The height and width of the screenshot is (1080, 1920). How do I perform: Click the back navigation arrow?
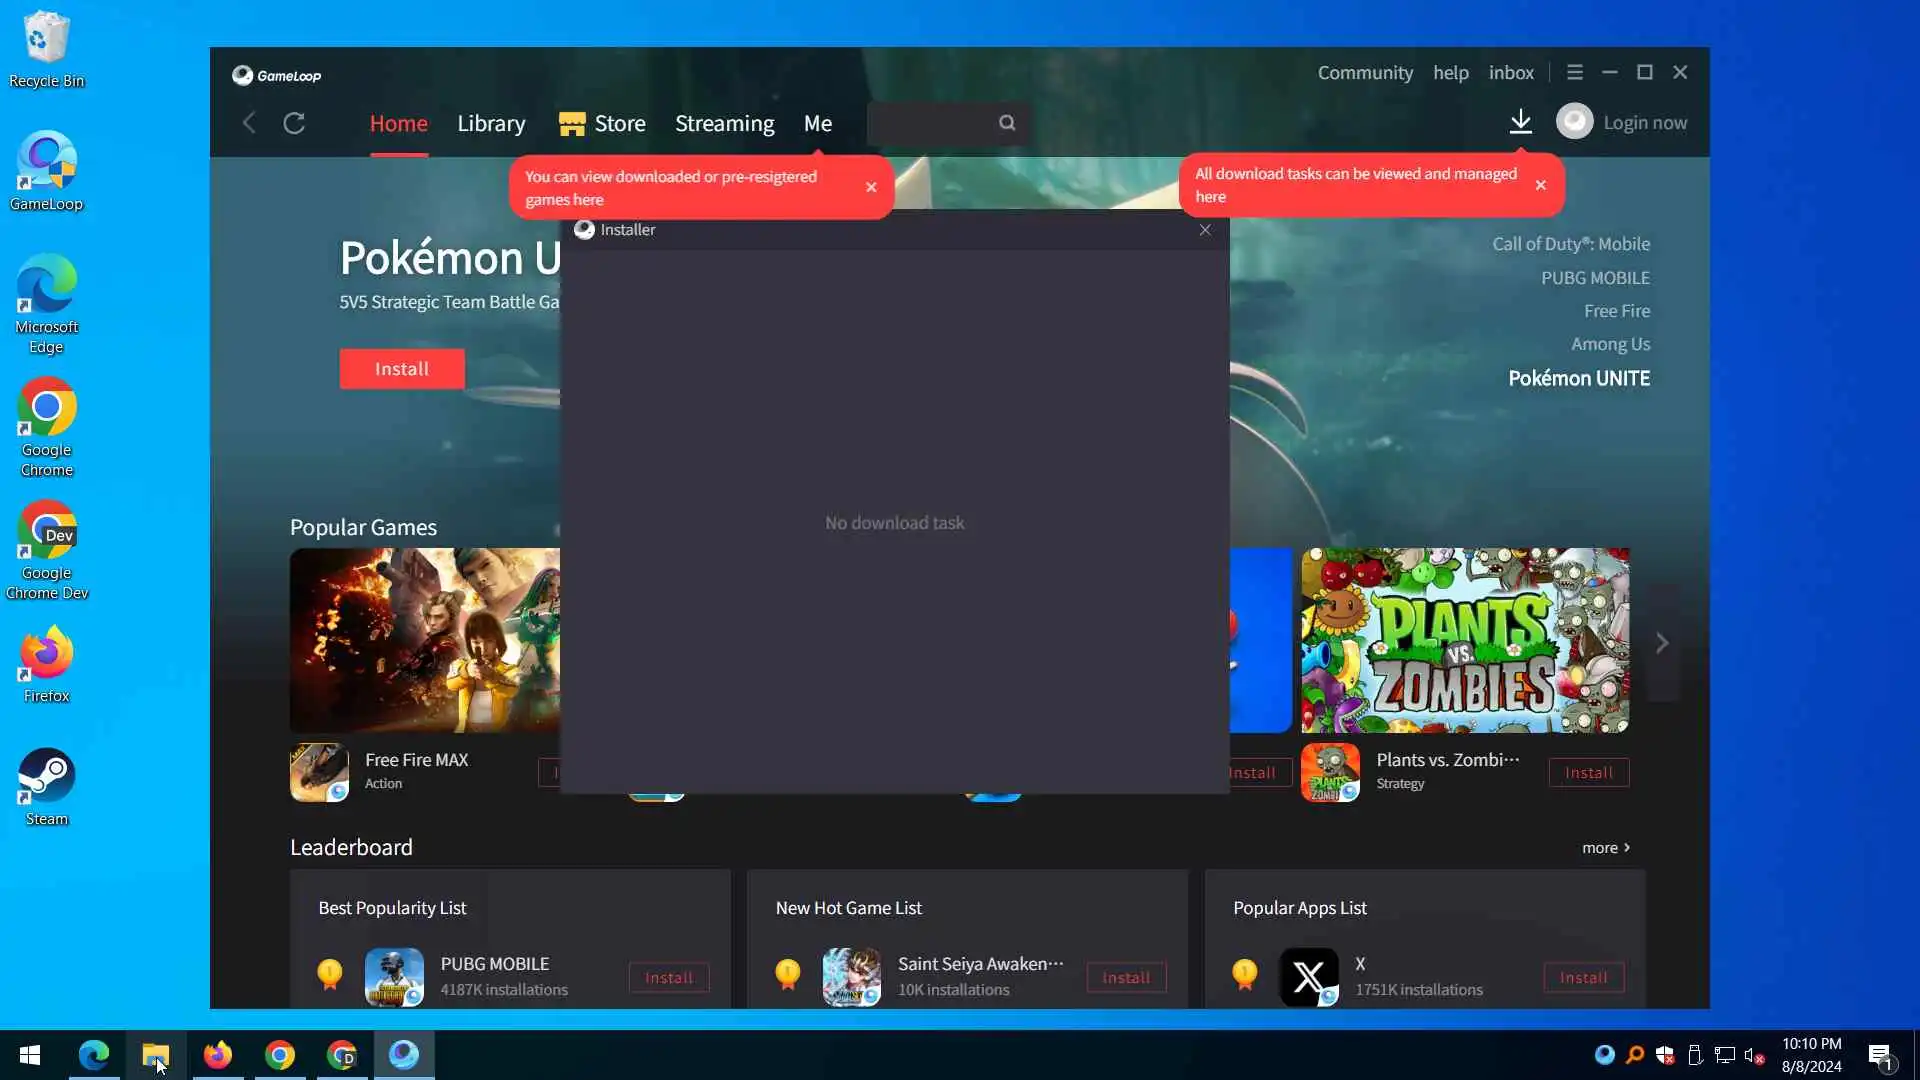point(249,123)
